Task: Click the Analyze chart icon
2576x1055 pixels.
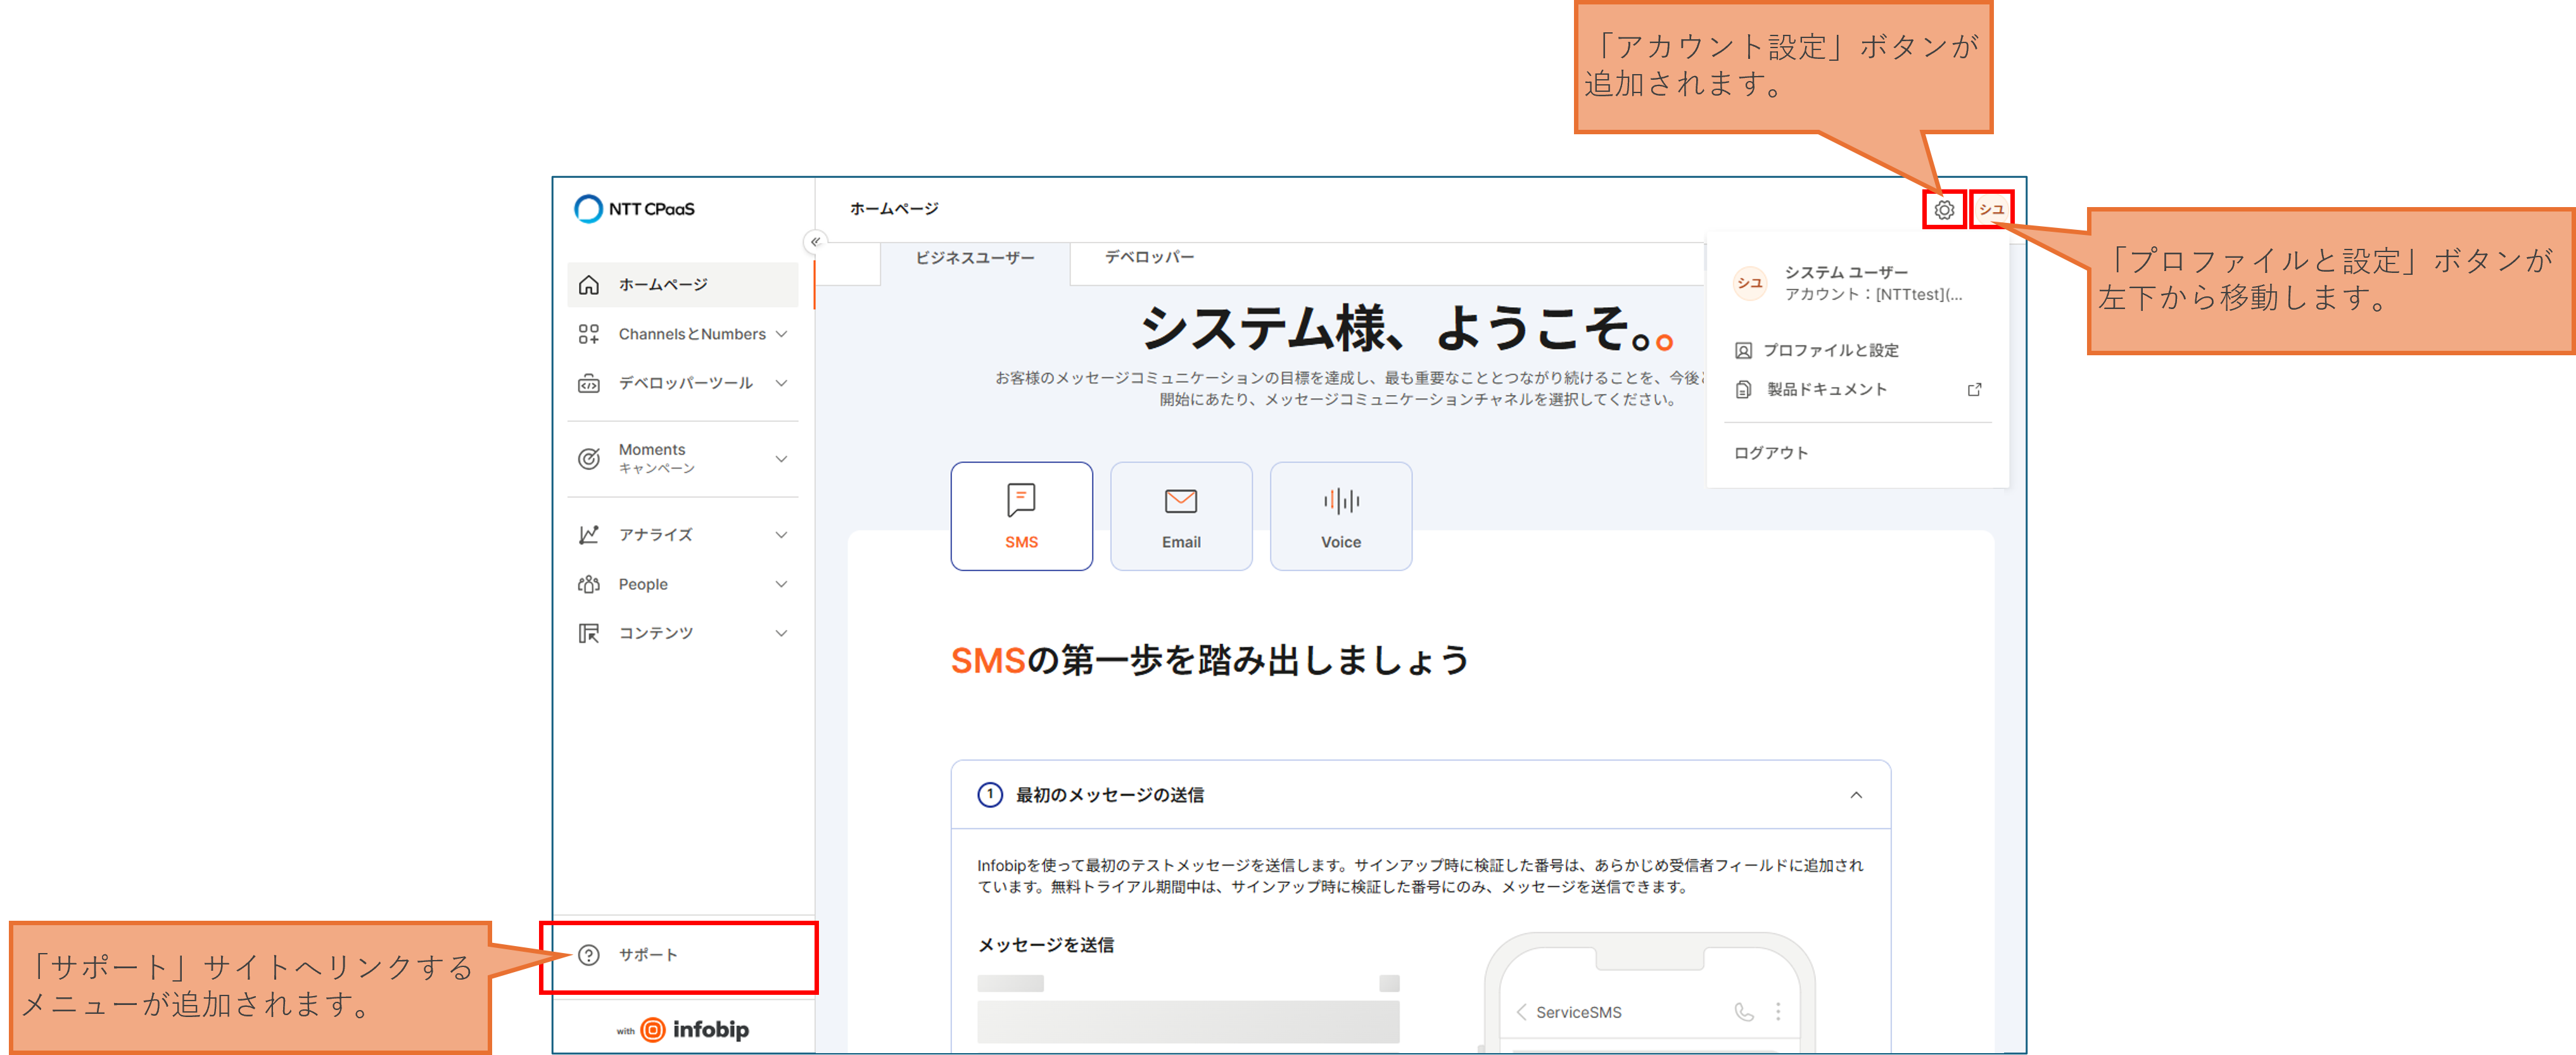Action: [589, 535]
